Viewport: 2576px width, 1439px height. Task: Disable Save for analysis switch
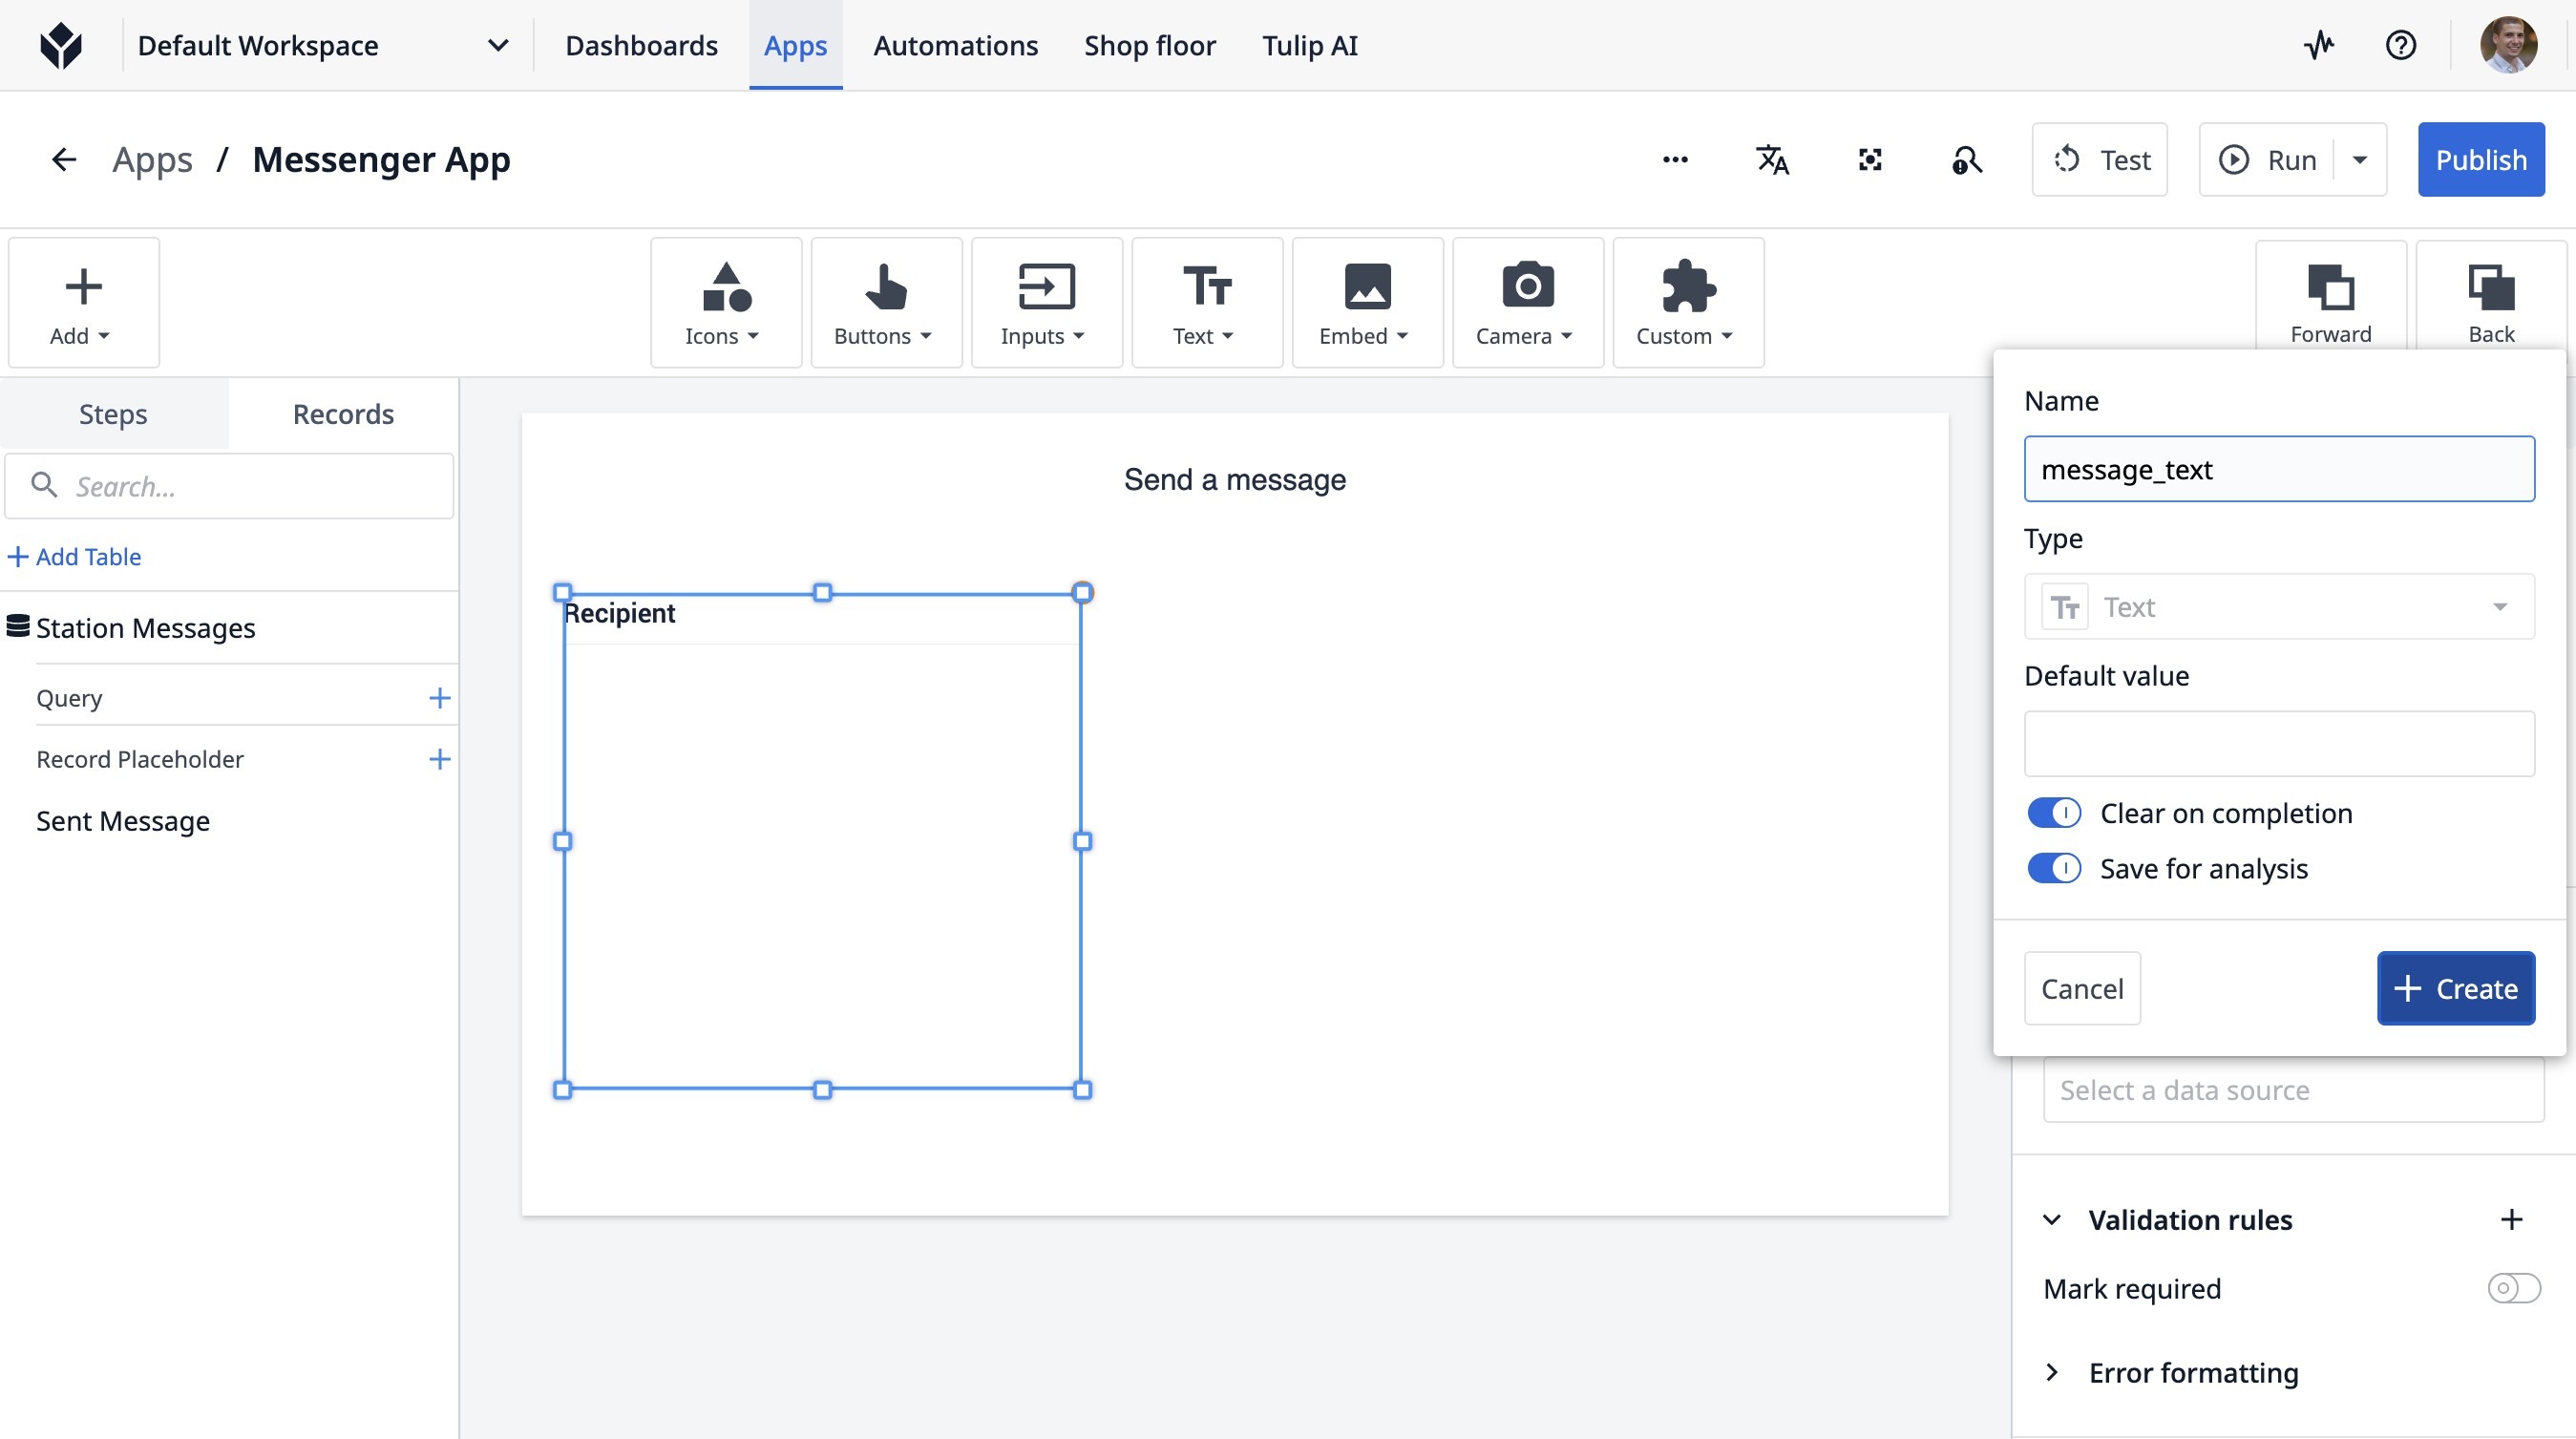2053,868
